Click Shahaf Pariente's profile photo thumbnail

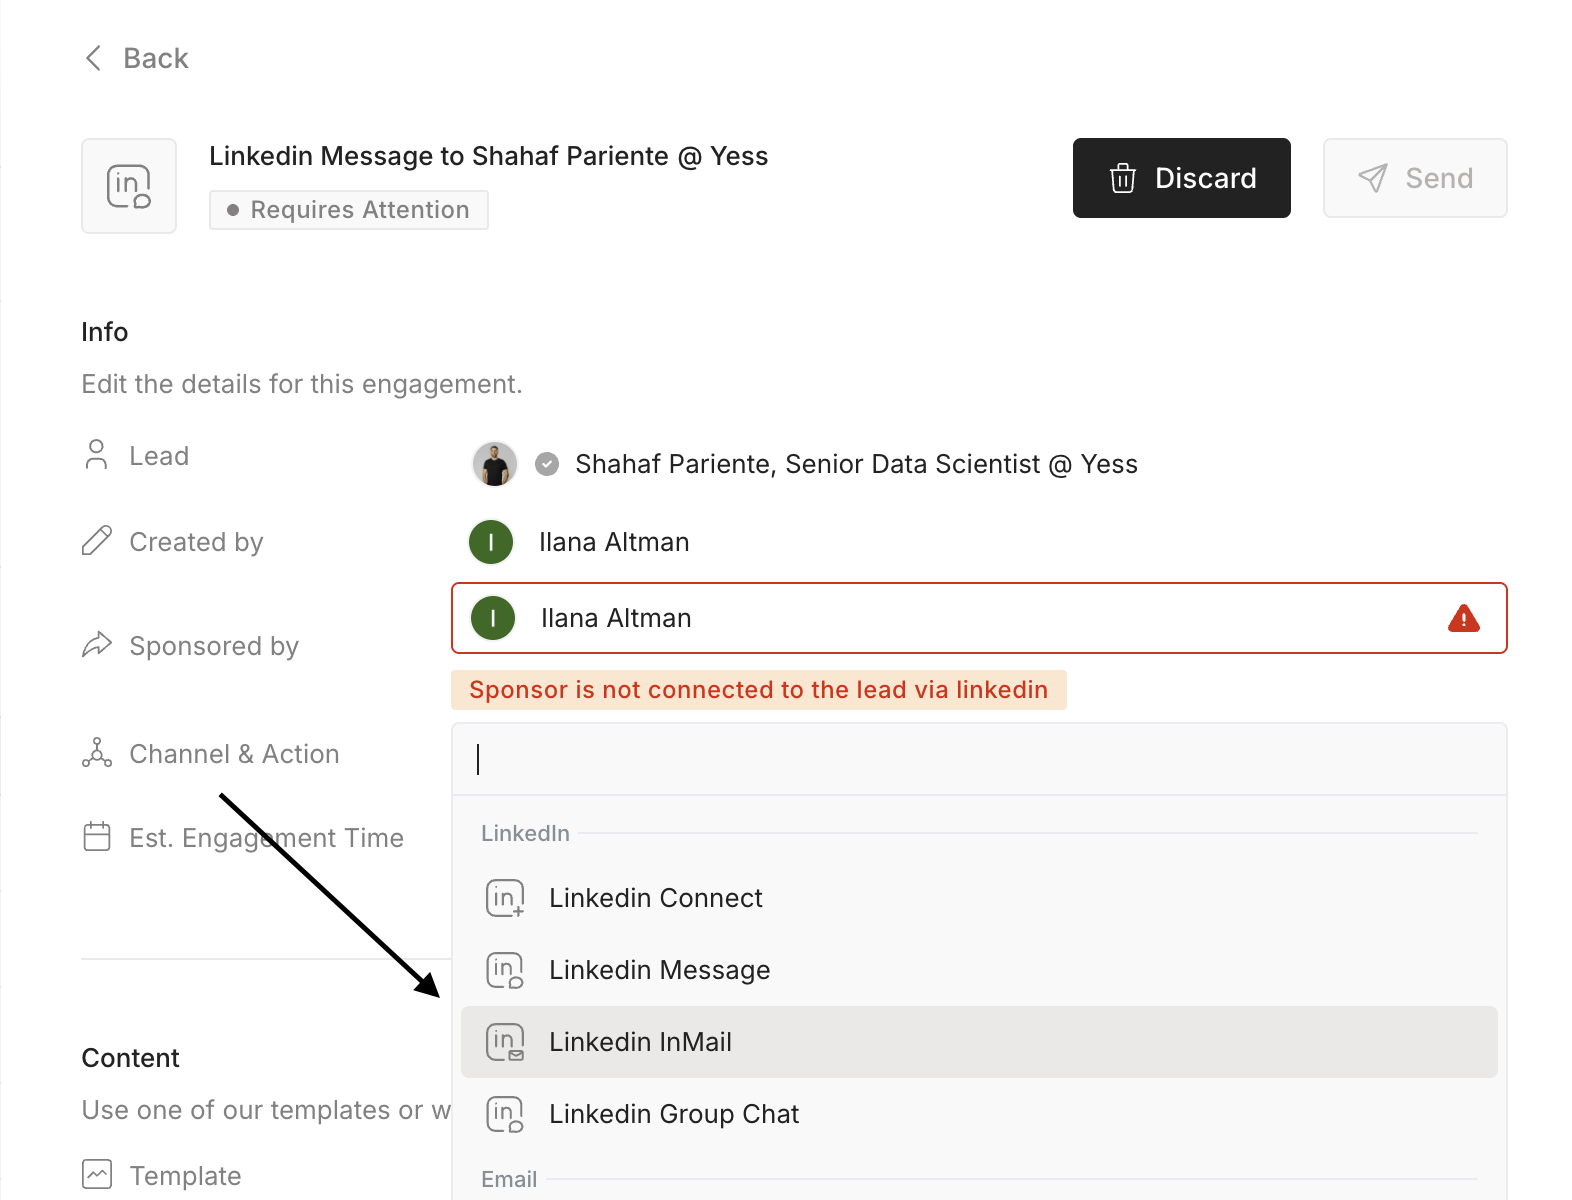[x=494, y=464]
